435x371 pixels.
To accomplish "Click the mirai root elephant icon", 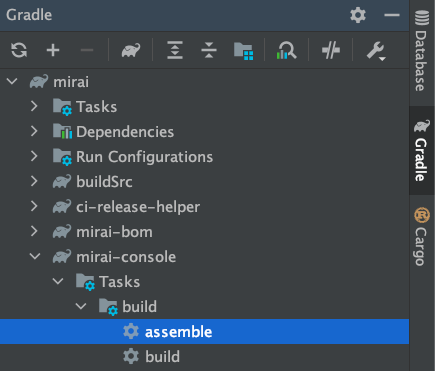I will (x=39, y=81).
